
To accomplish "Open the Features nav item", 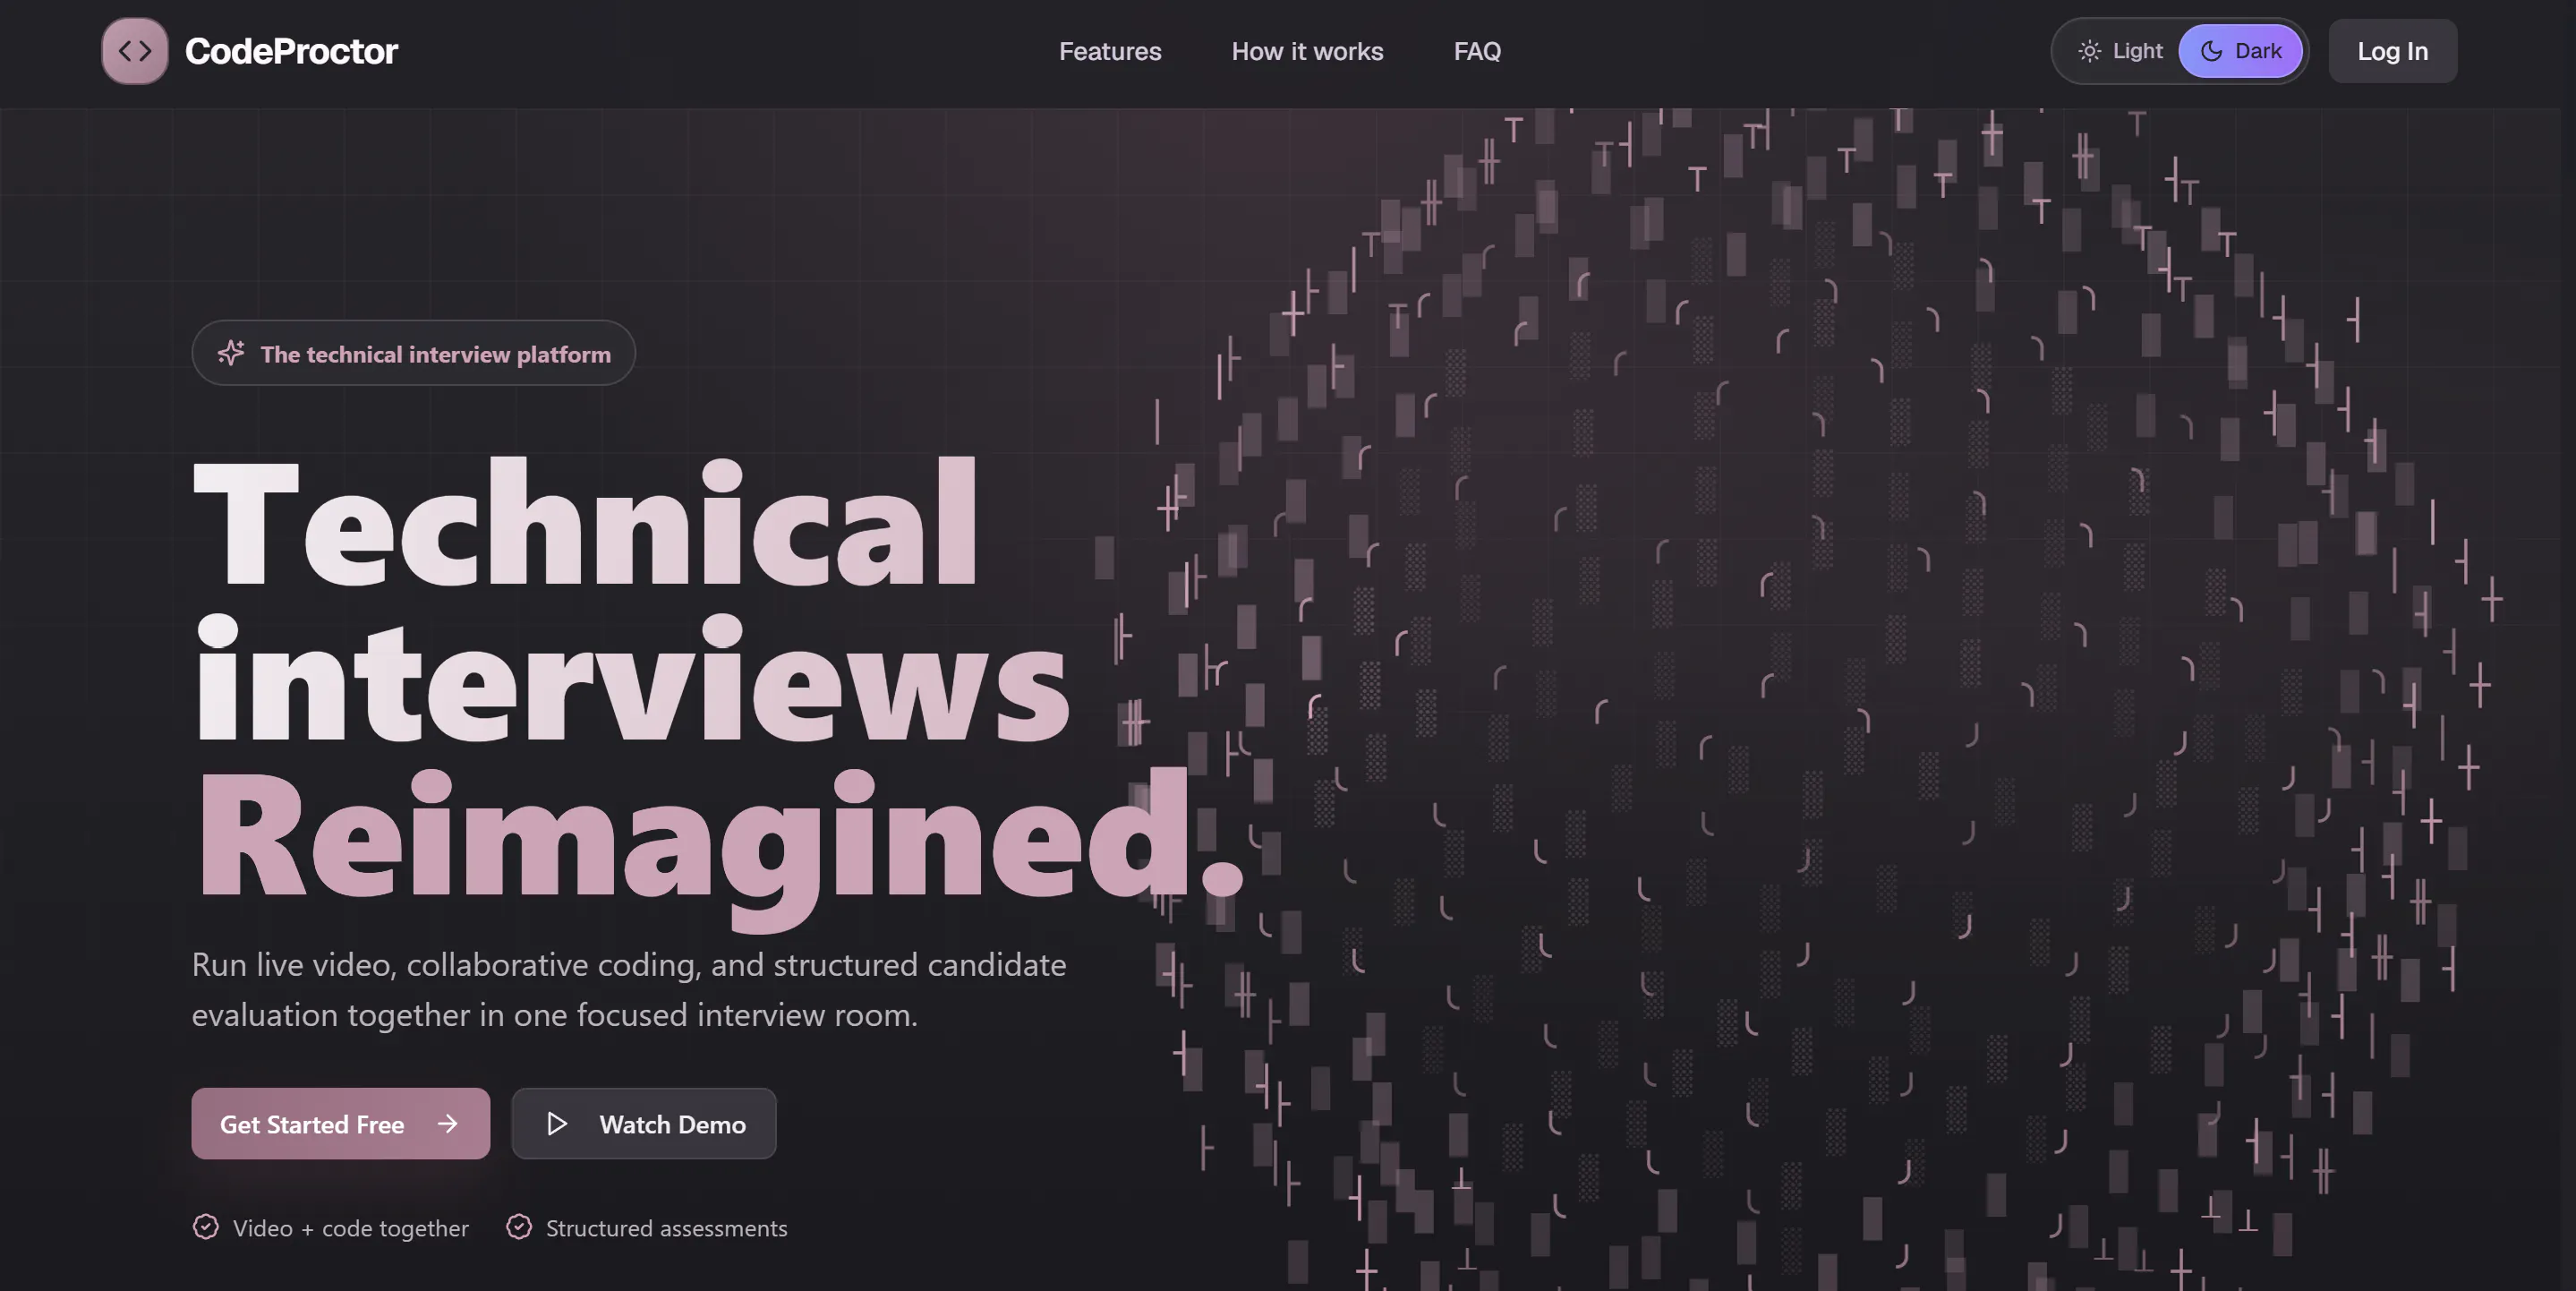I will pos(1110,51).
